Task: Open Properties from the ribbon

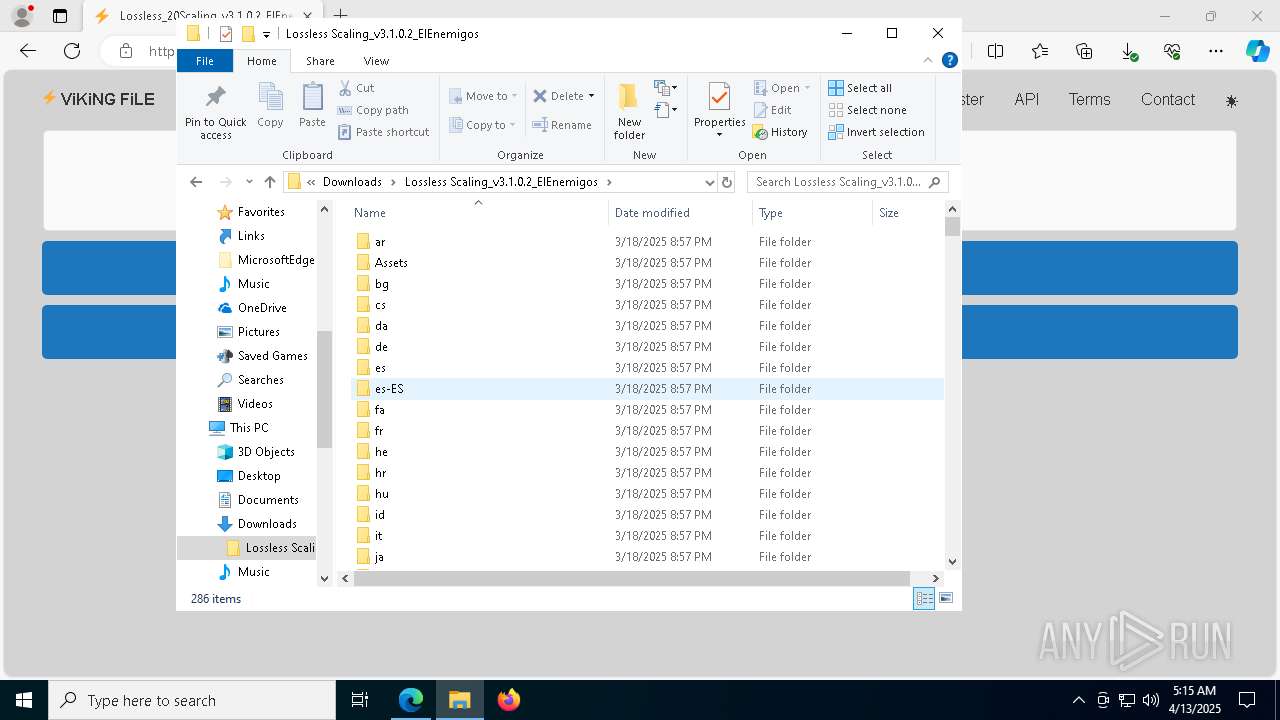Action: [x=719, y=105]
